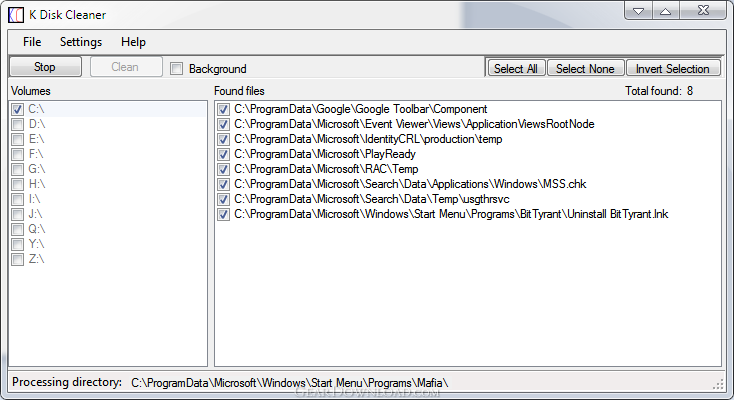The height and width of the screenshot is (400, 734).
Task: Select the Event Viewer ApplicationViewsRootNode path
Action: pos(414,124)
